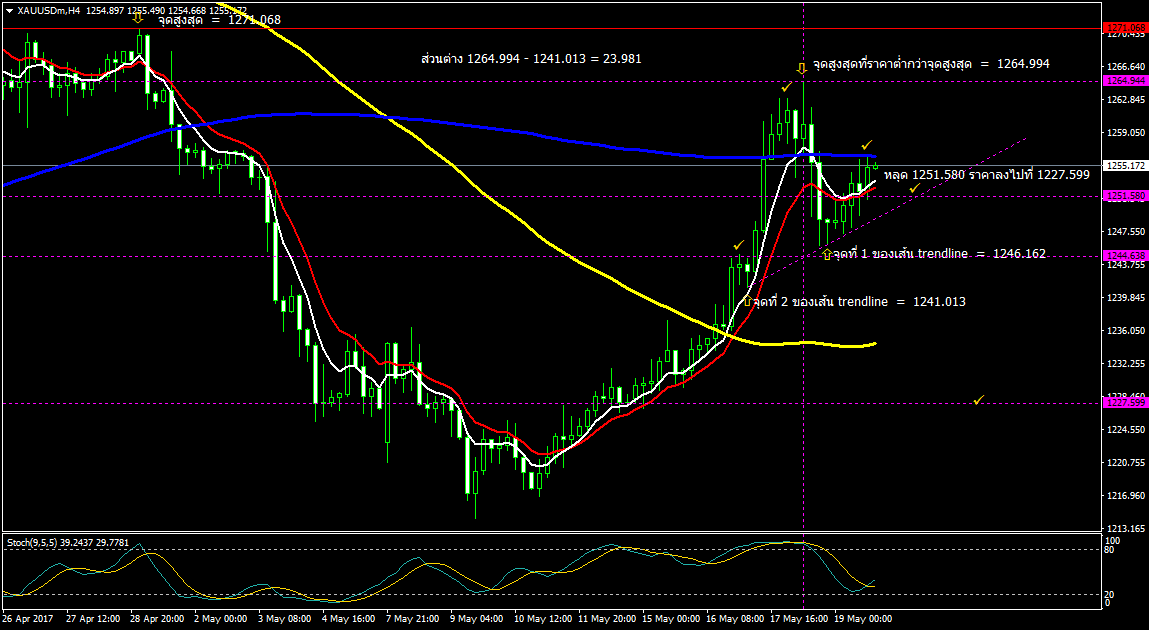Select the check mark above the 16 May rally candles

point(739,245)
